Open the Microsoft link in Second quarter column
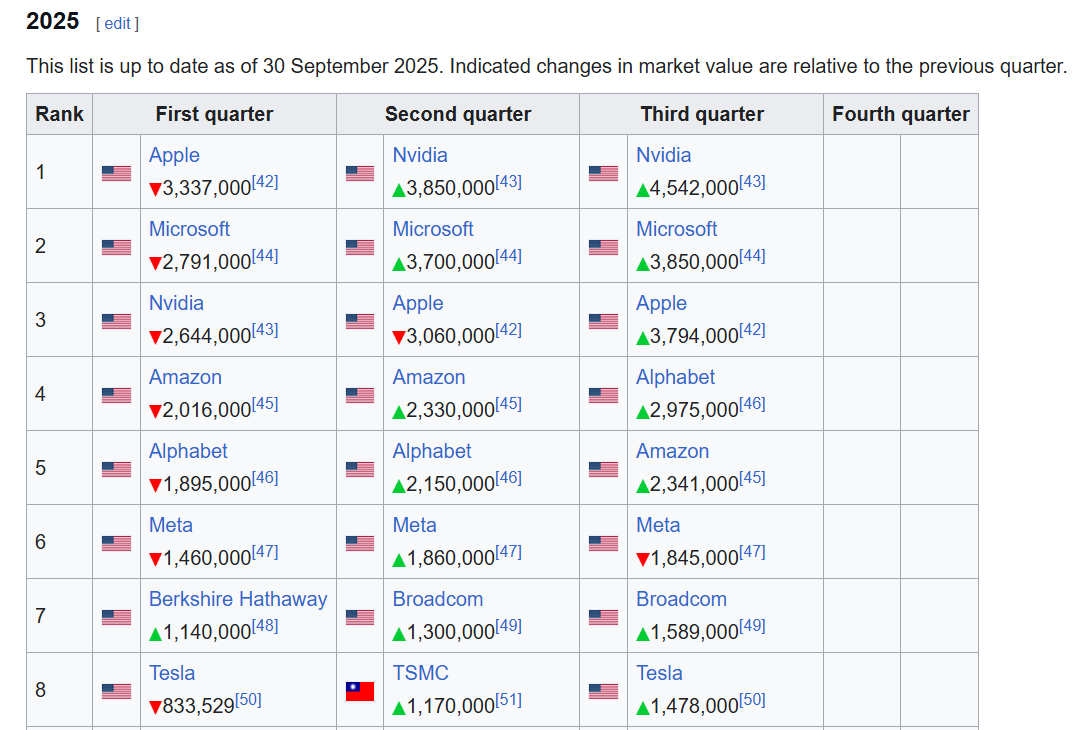The height and width of the screenshot is (730, 1082). (x=433, y=229)
